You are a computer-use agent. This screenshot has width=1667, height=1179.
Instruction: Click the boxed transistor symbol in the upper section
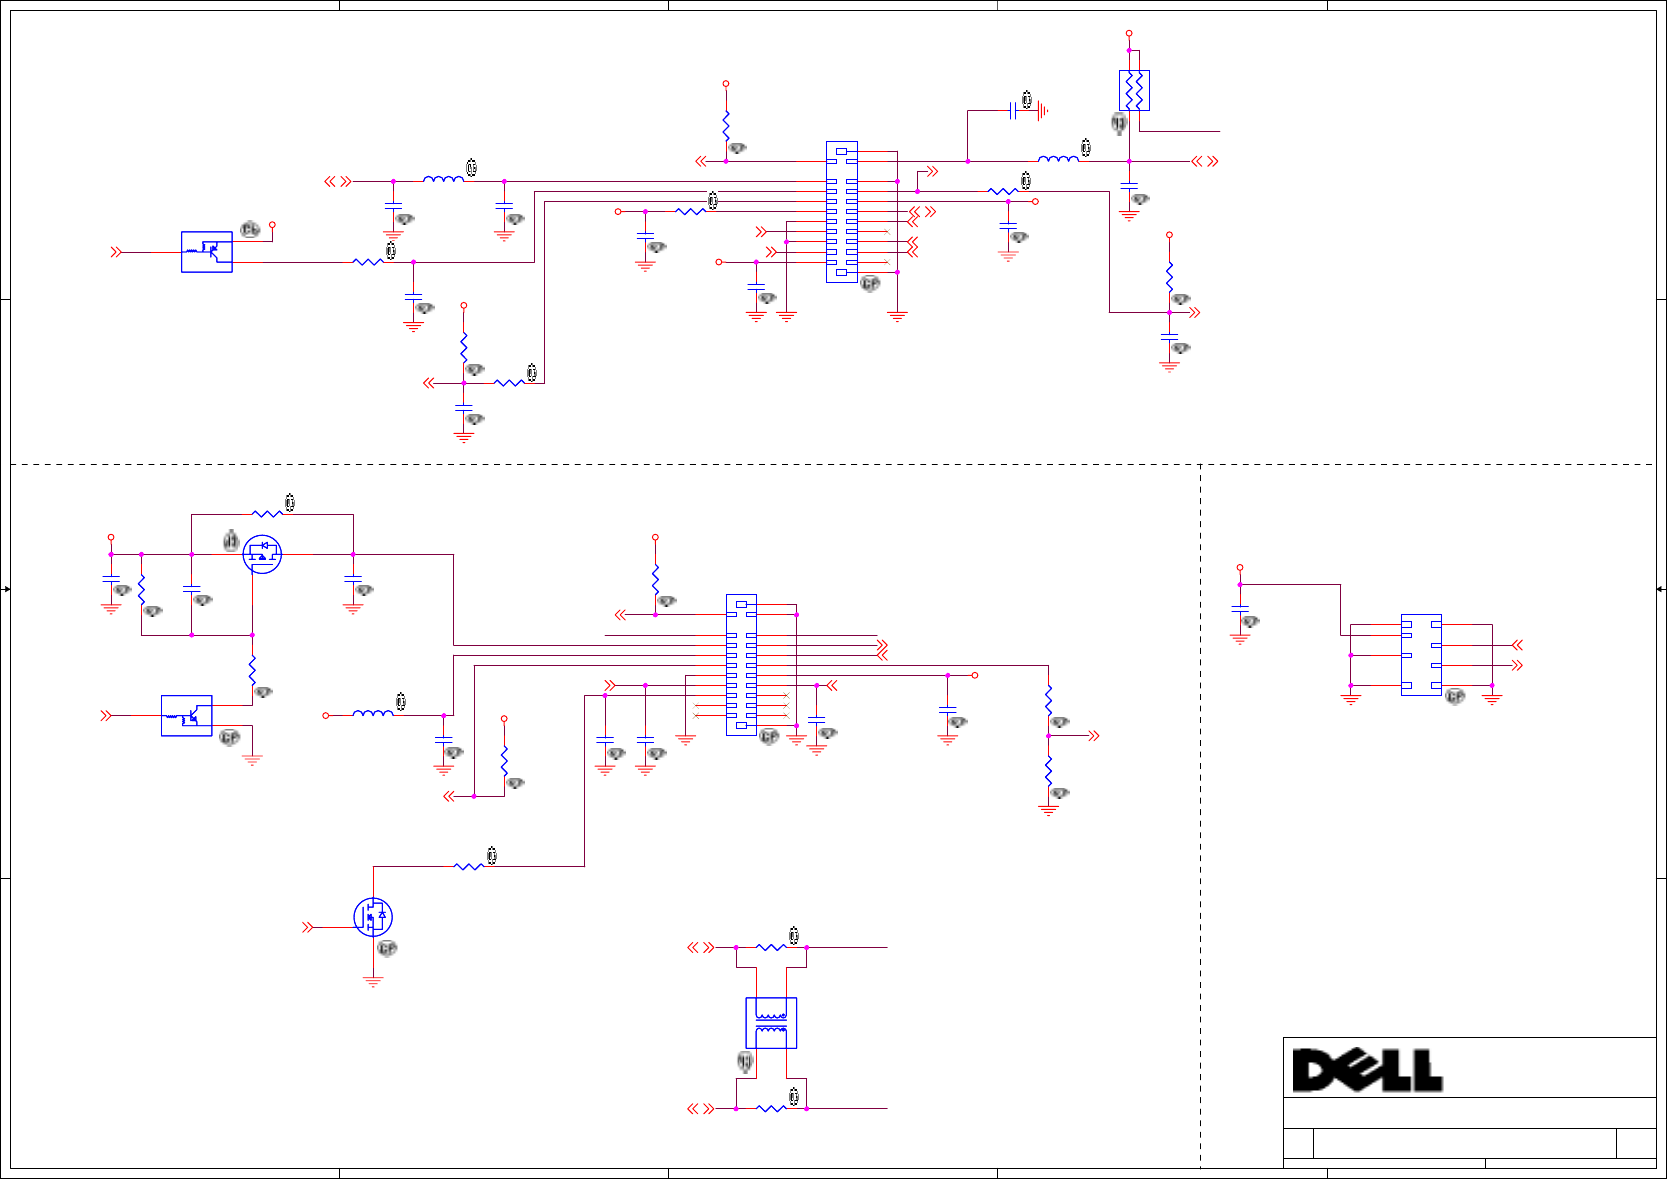[x=207, y=252]
